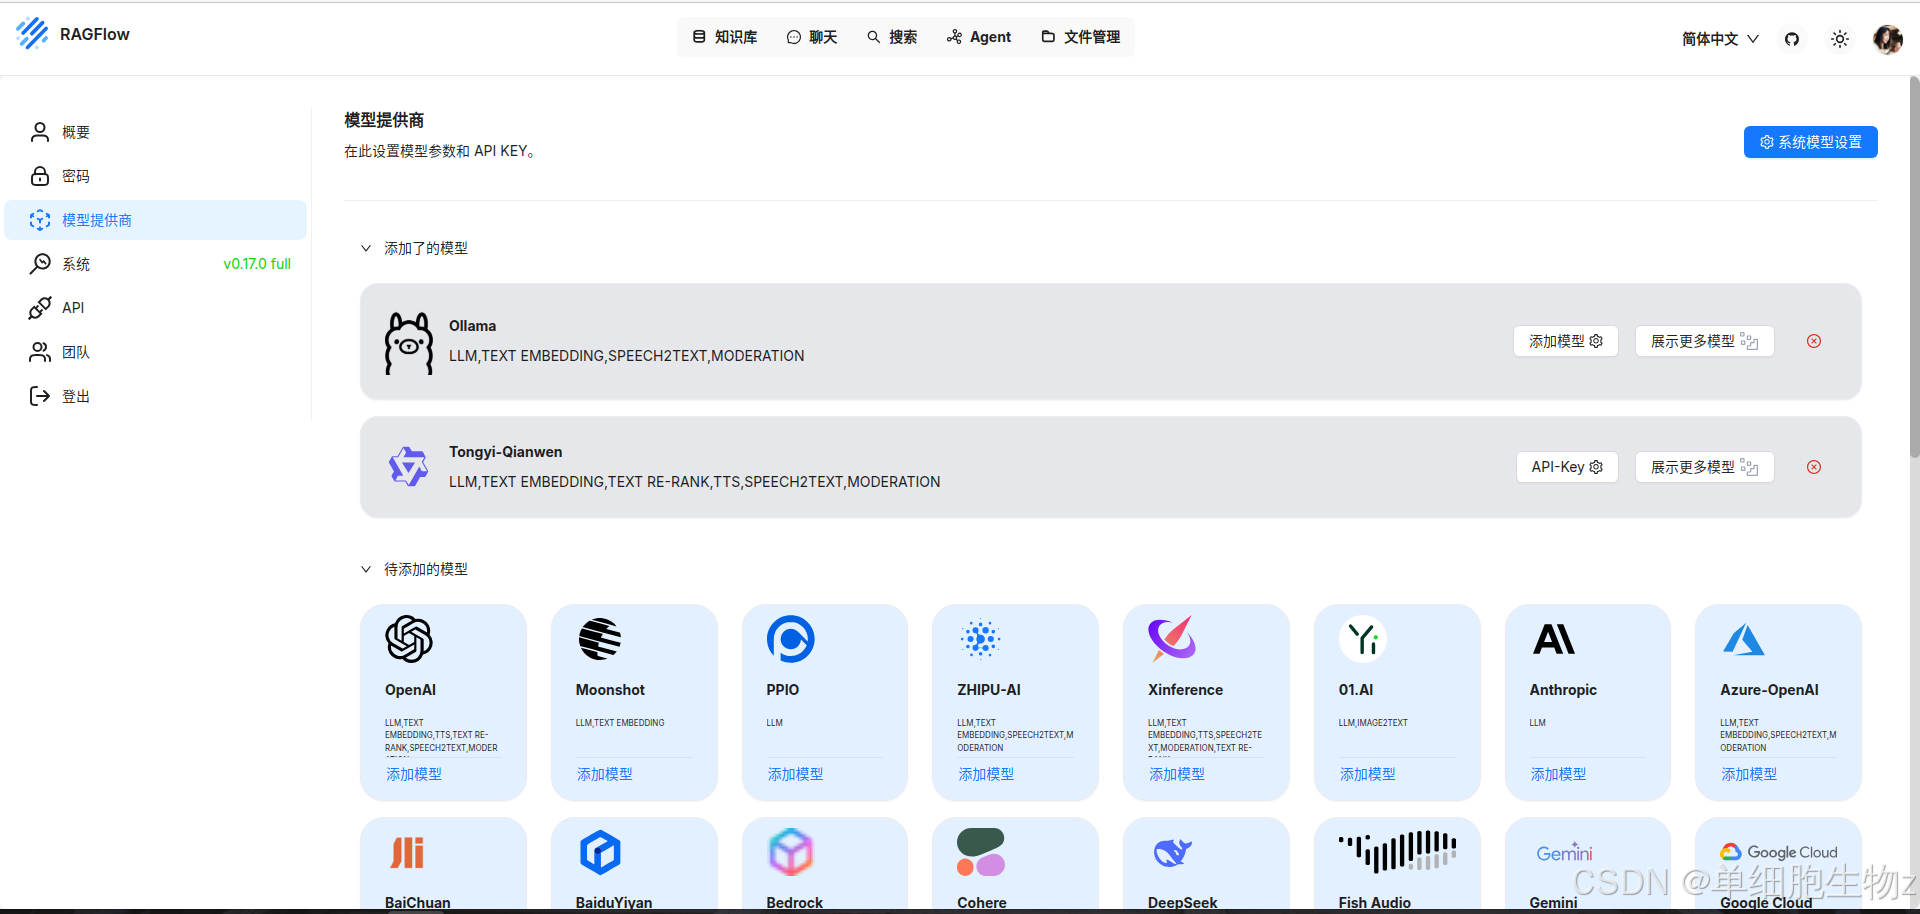The image size is (1920, 914).
Task: Open 概要 in the sidebar
Action: (155, 132)
